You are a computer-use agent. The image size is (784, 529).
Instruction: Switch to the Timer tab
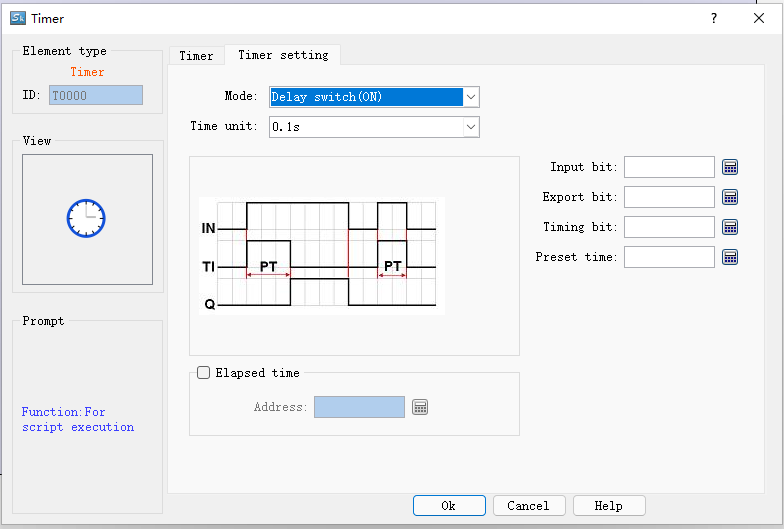coord(196,56)
